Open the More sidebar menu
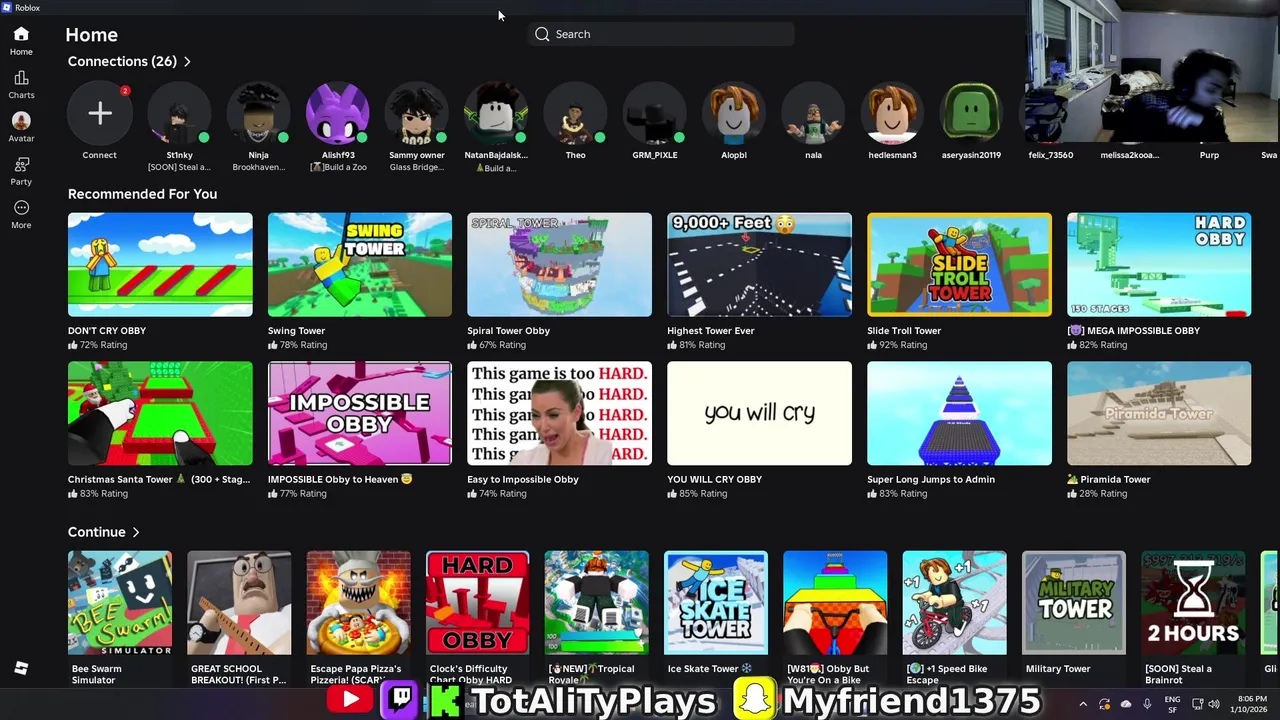Viewport: 1280px width, 720px height. click(21, 214)
